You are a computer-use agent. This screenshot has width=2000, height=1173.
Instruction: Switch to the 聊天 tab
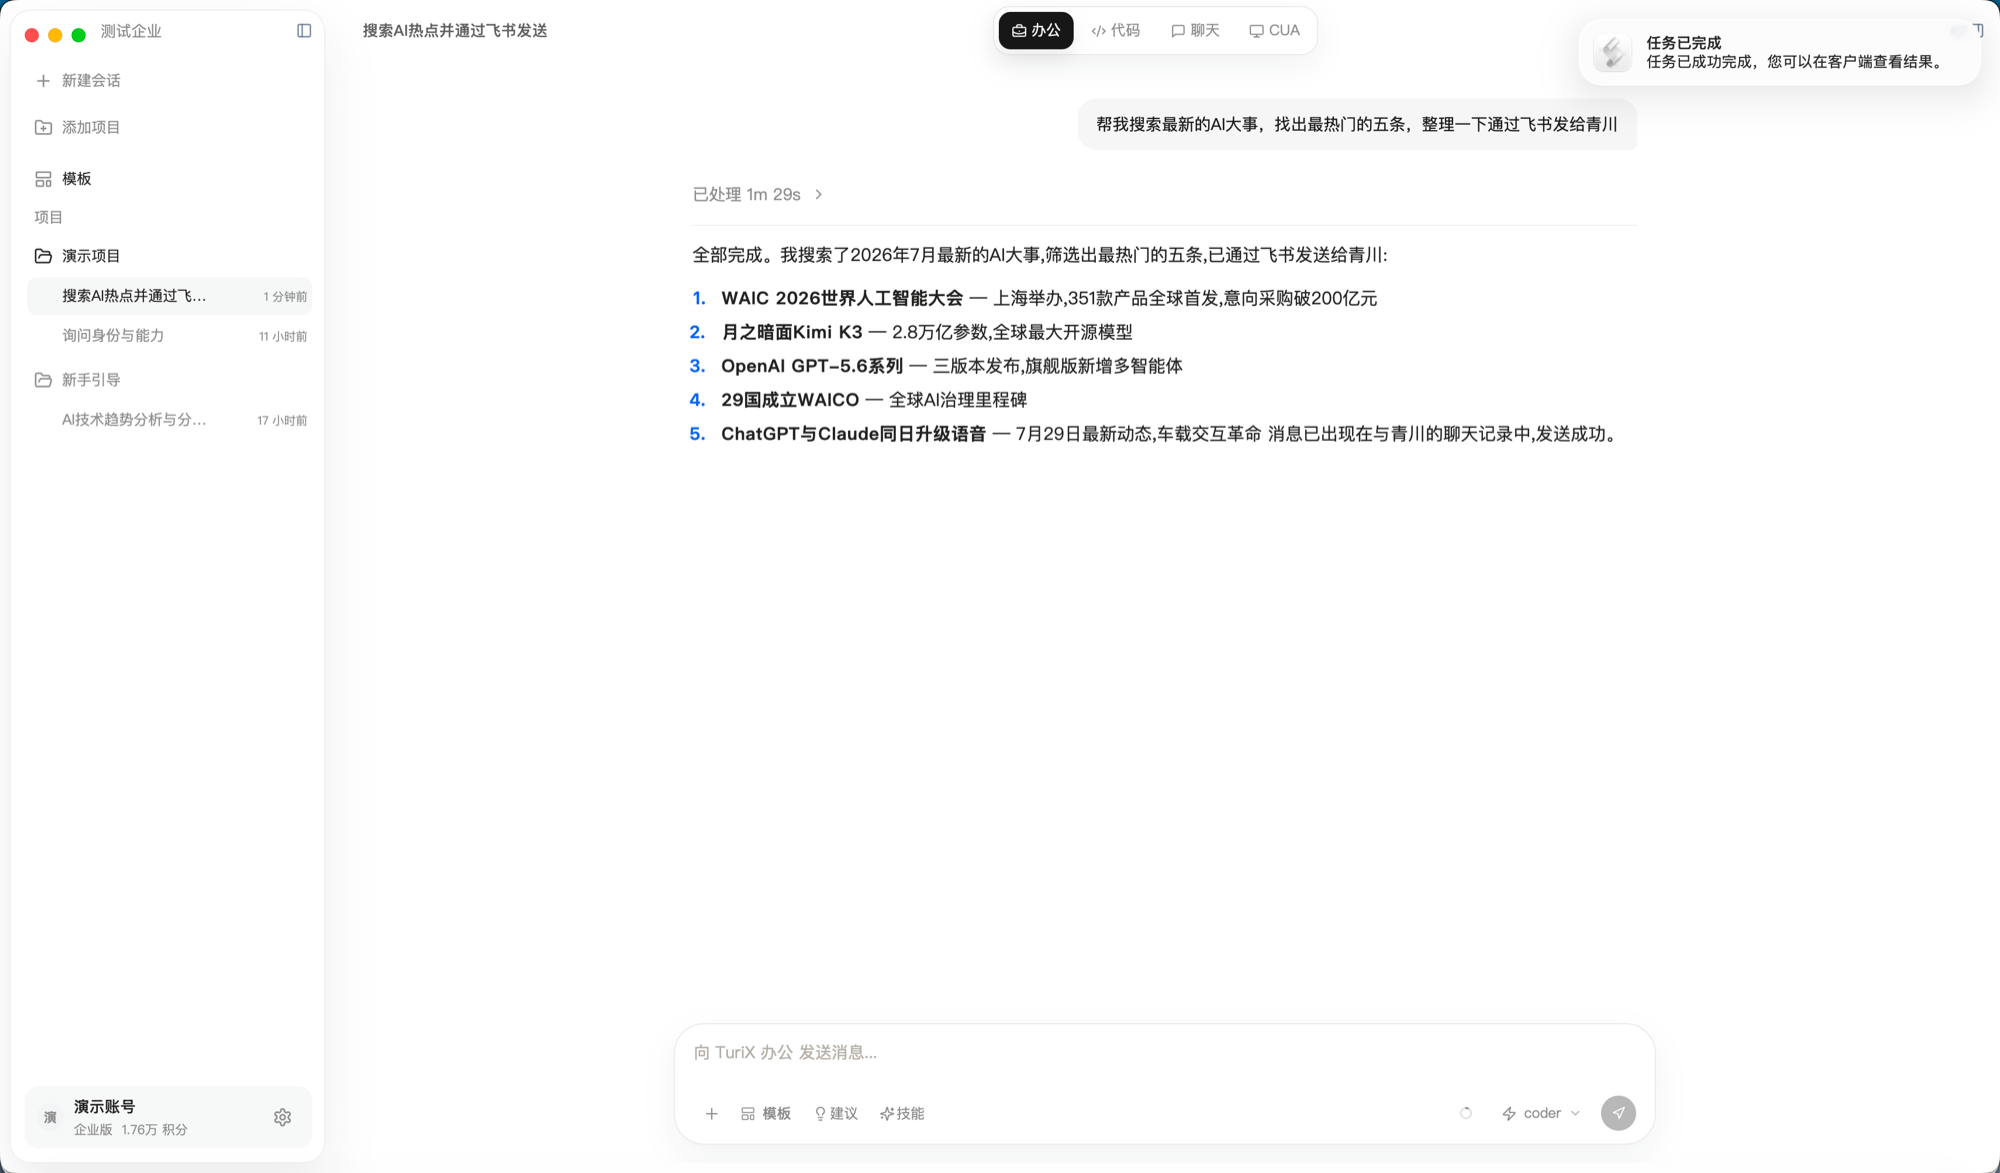pos(1195,31)
